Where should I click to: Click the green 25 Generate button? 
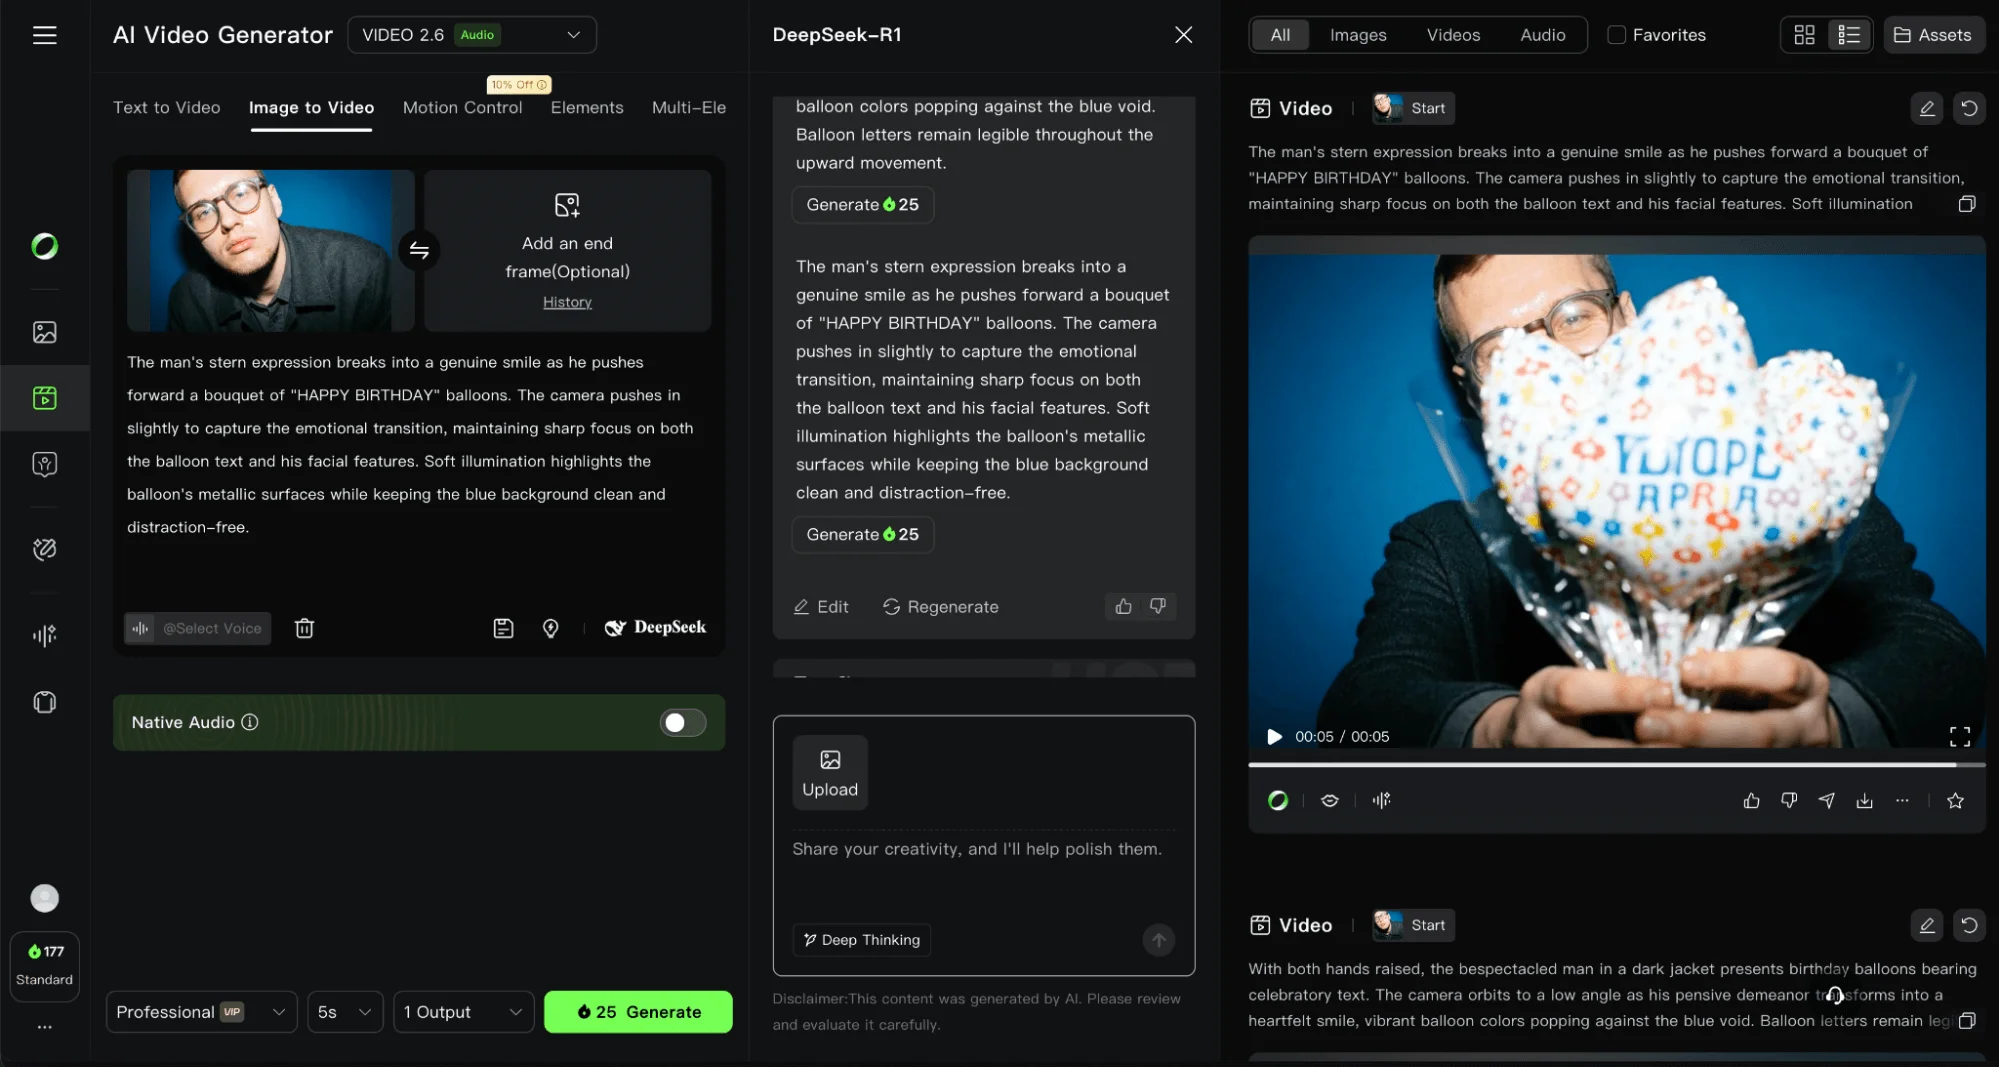(638, 1012)
